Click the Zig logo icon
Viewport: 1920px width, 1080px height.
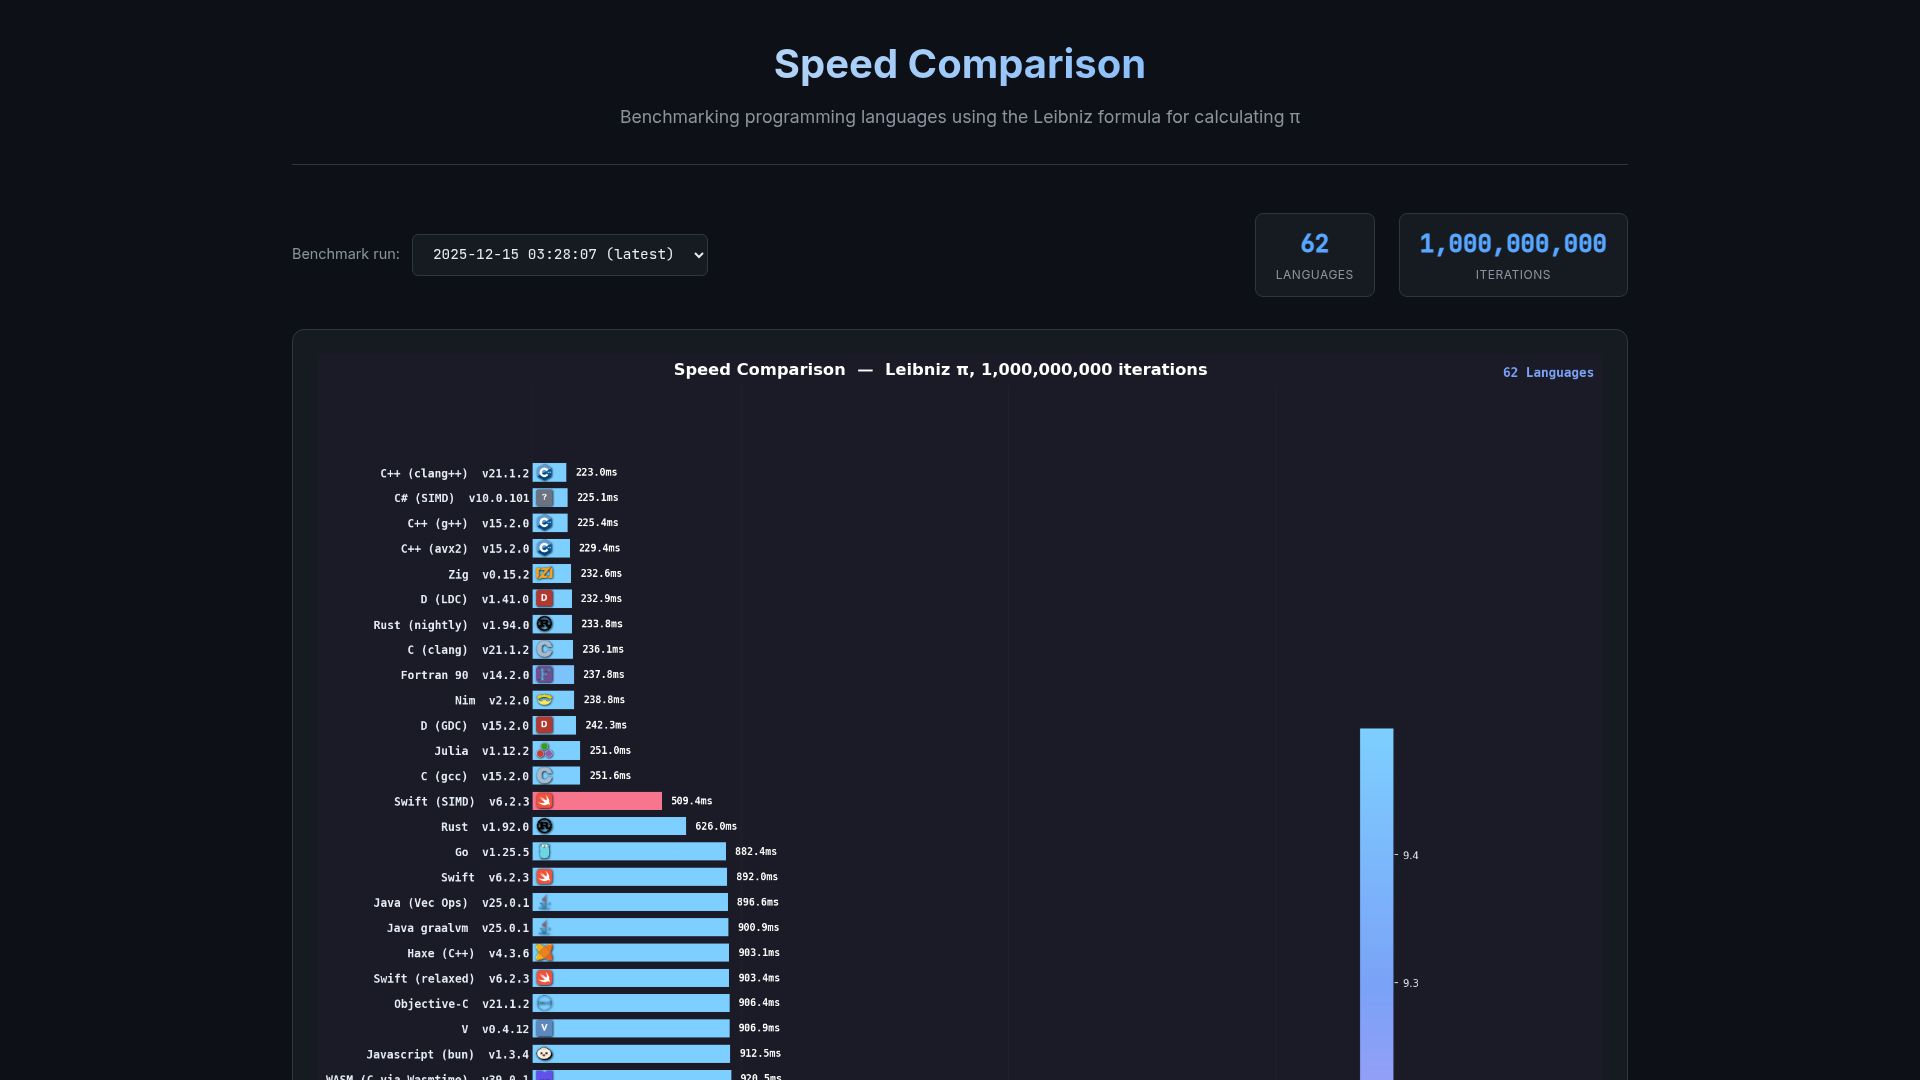pyautogui.click(x=544, y=574)
